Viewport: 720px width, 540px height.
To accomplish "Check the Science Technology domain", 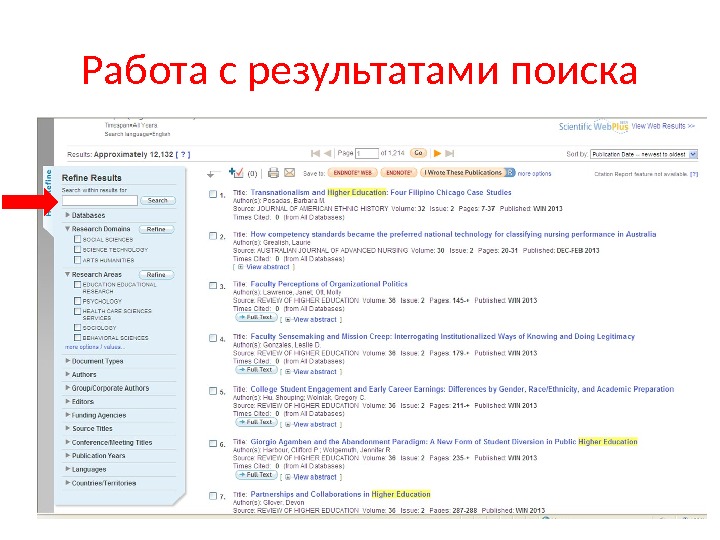I will [x=78, y=249].
